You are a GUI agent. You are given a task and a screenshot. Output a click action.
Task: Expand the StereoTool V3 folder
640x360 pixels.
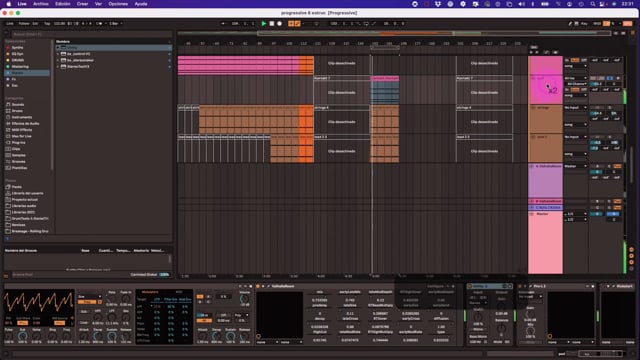tap(58, 67)
